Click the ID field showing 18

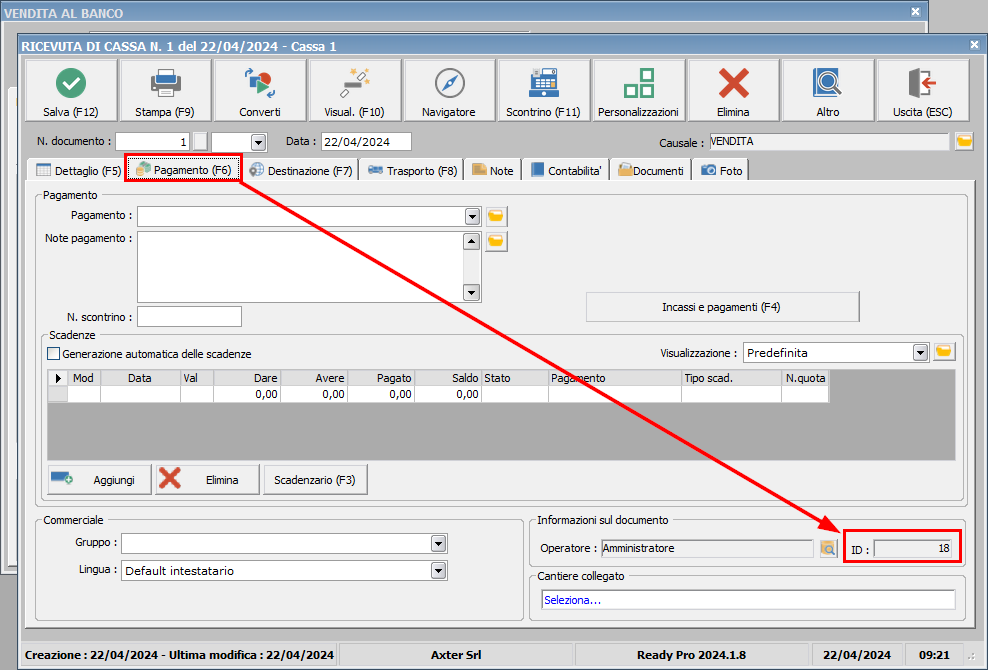[x=912, y=548]
